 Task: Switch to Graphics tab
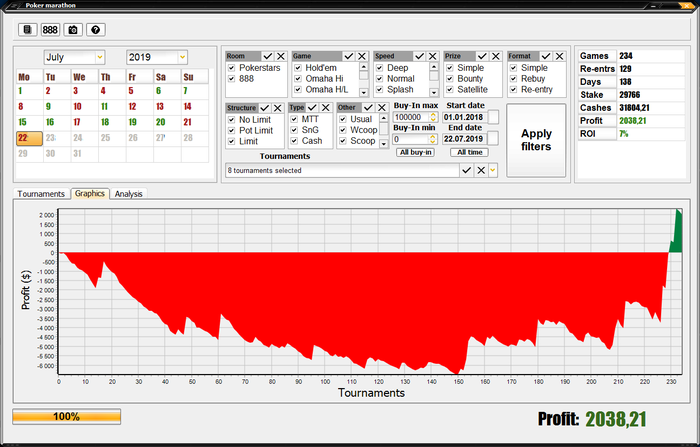(90, 193)
